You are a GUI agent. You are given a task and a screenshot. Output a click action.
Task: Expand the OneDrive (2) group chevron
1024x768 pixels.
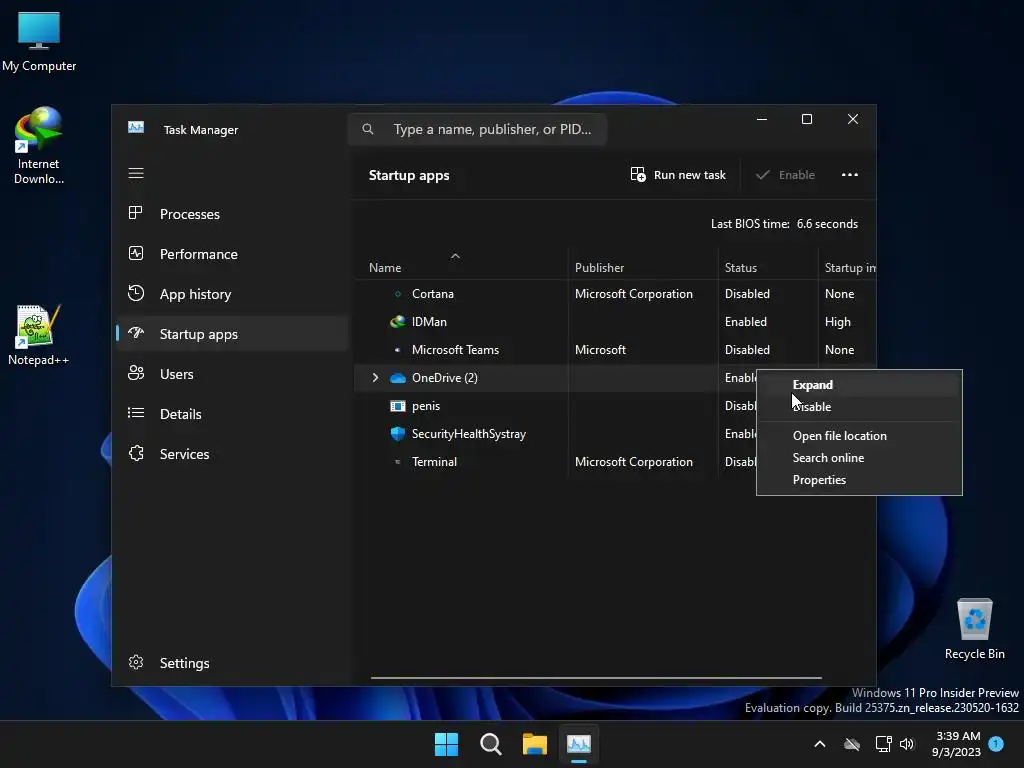click(376, 377)
